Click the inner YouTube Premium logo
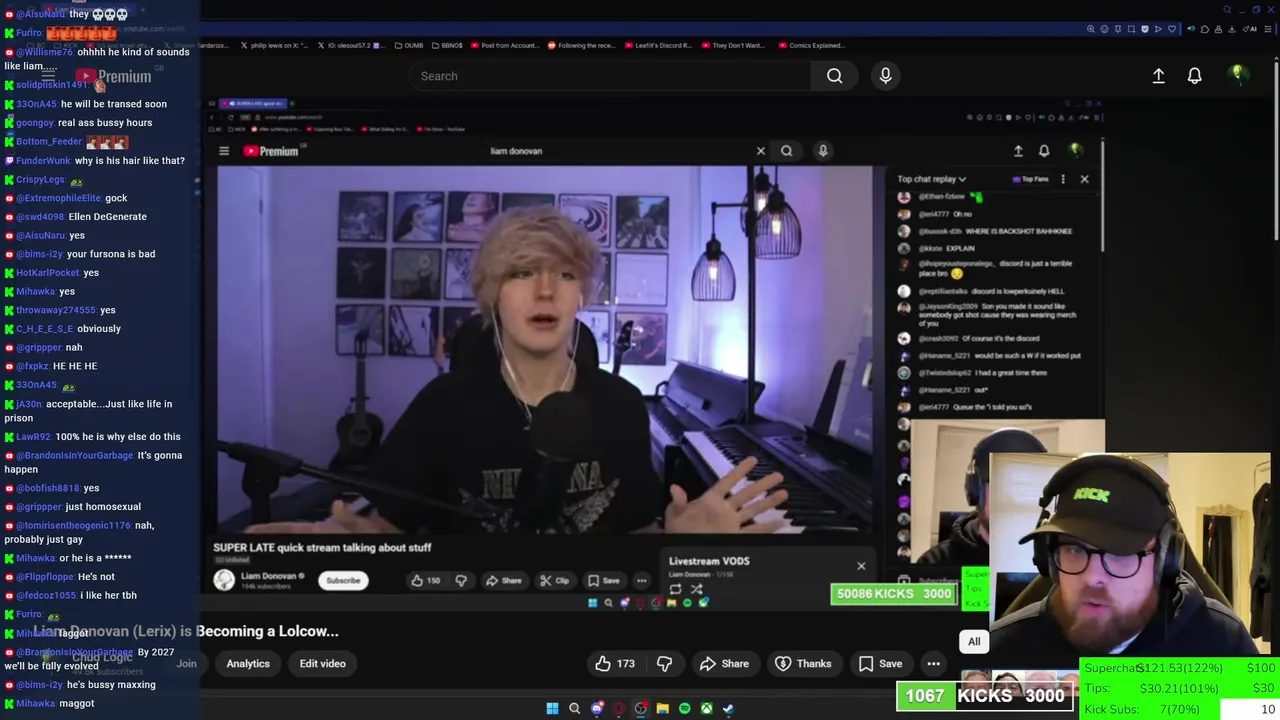 point(272,151)
